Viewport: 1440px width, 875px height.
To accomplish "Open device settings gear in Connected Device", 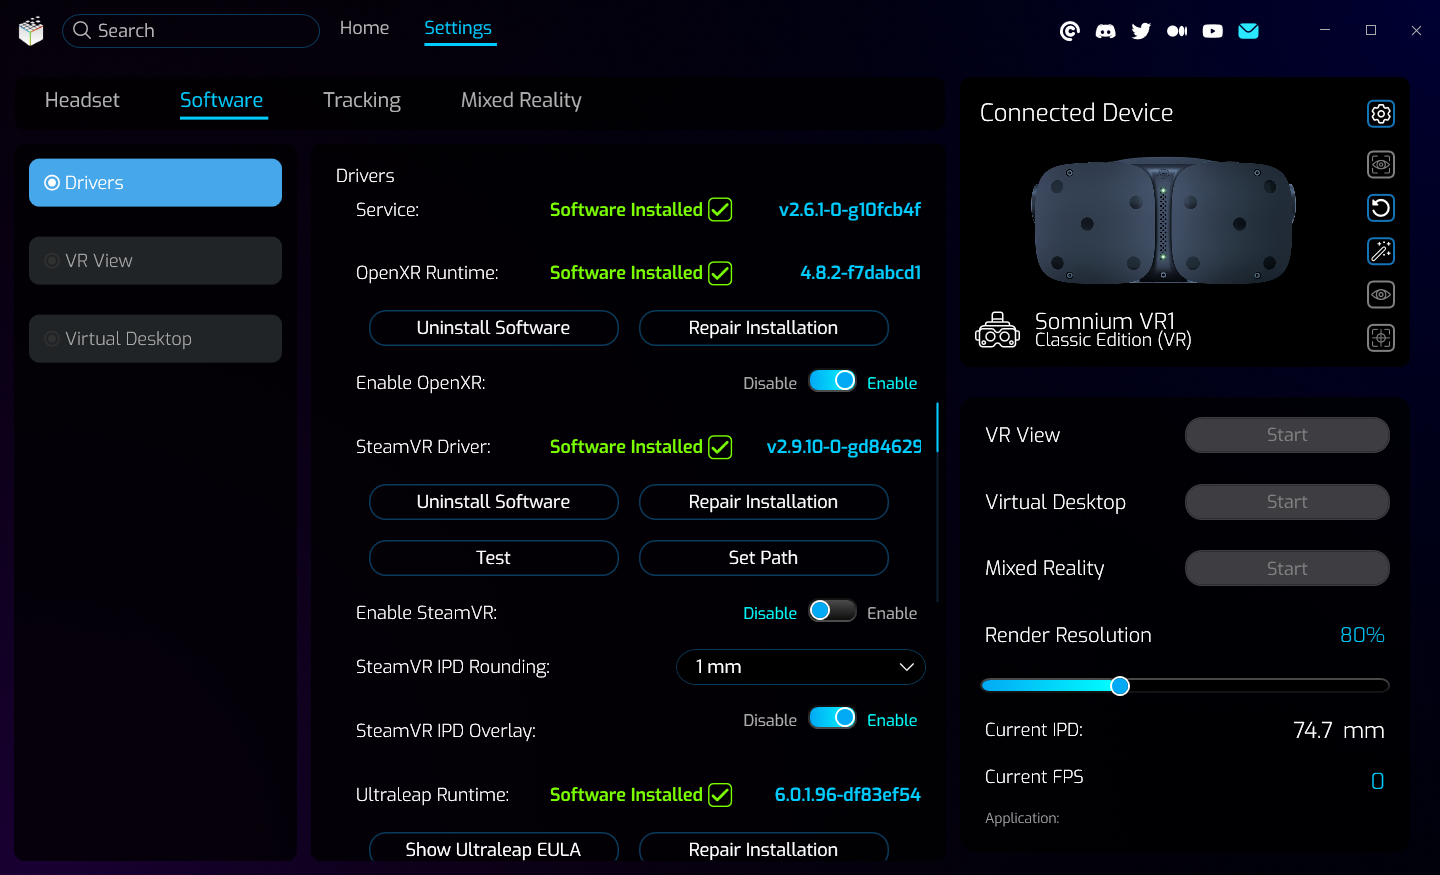I will click(1381, 114).
